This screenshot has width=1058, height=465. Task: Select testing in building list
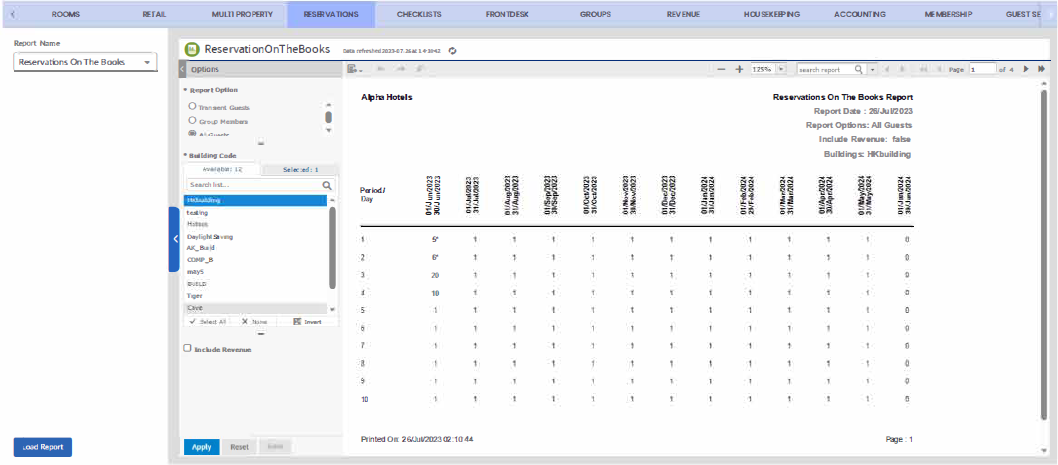(x=256, y=213)
